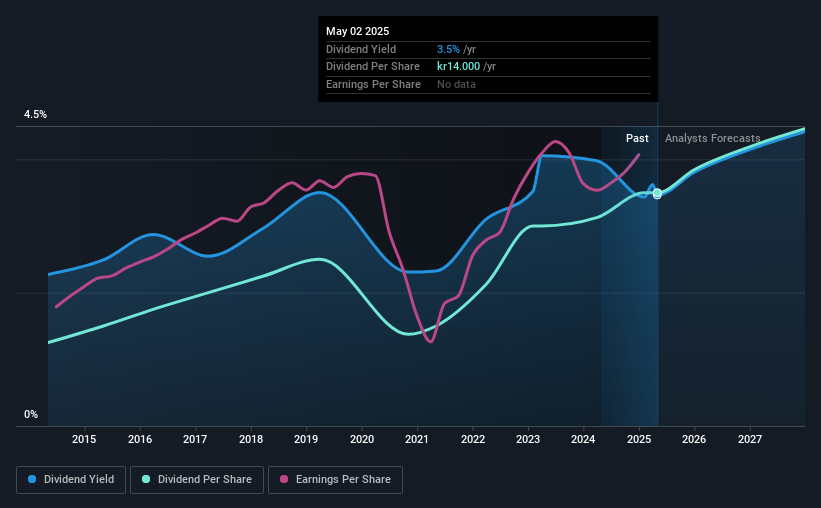The height and width of the screenshot is (508, 821).
Task: Click the May 02 2025 tooltip date
Action: (358, 31)
